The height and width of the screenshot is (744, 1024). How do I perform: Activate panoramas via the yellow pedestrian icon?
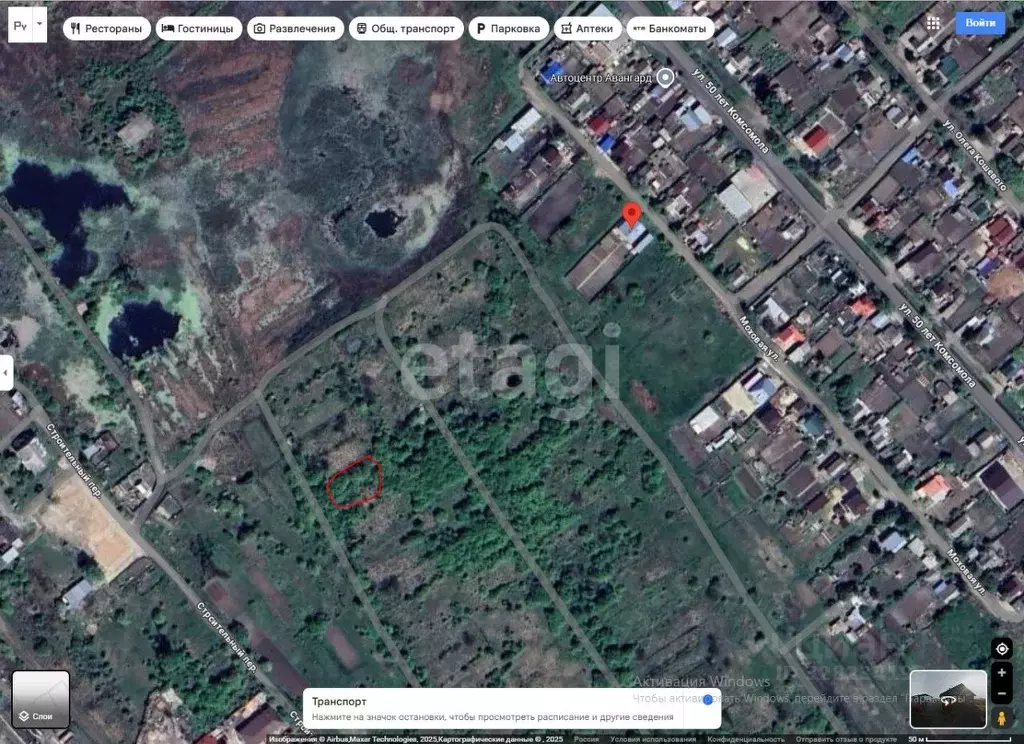tap(1003, 719)
